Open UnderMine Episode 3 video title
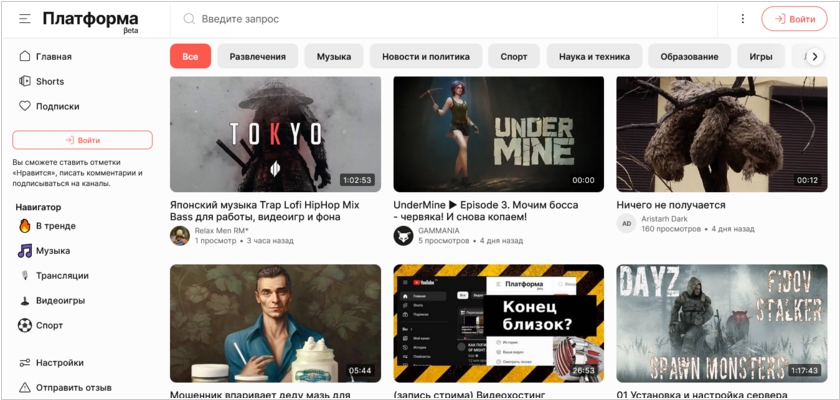The height and width of the screenshot is (400, 840). pos(486,211)
